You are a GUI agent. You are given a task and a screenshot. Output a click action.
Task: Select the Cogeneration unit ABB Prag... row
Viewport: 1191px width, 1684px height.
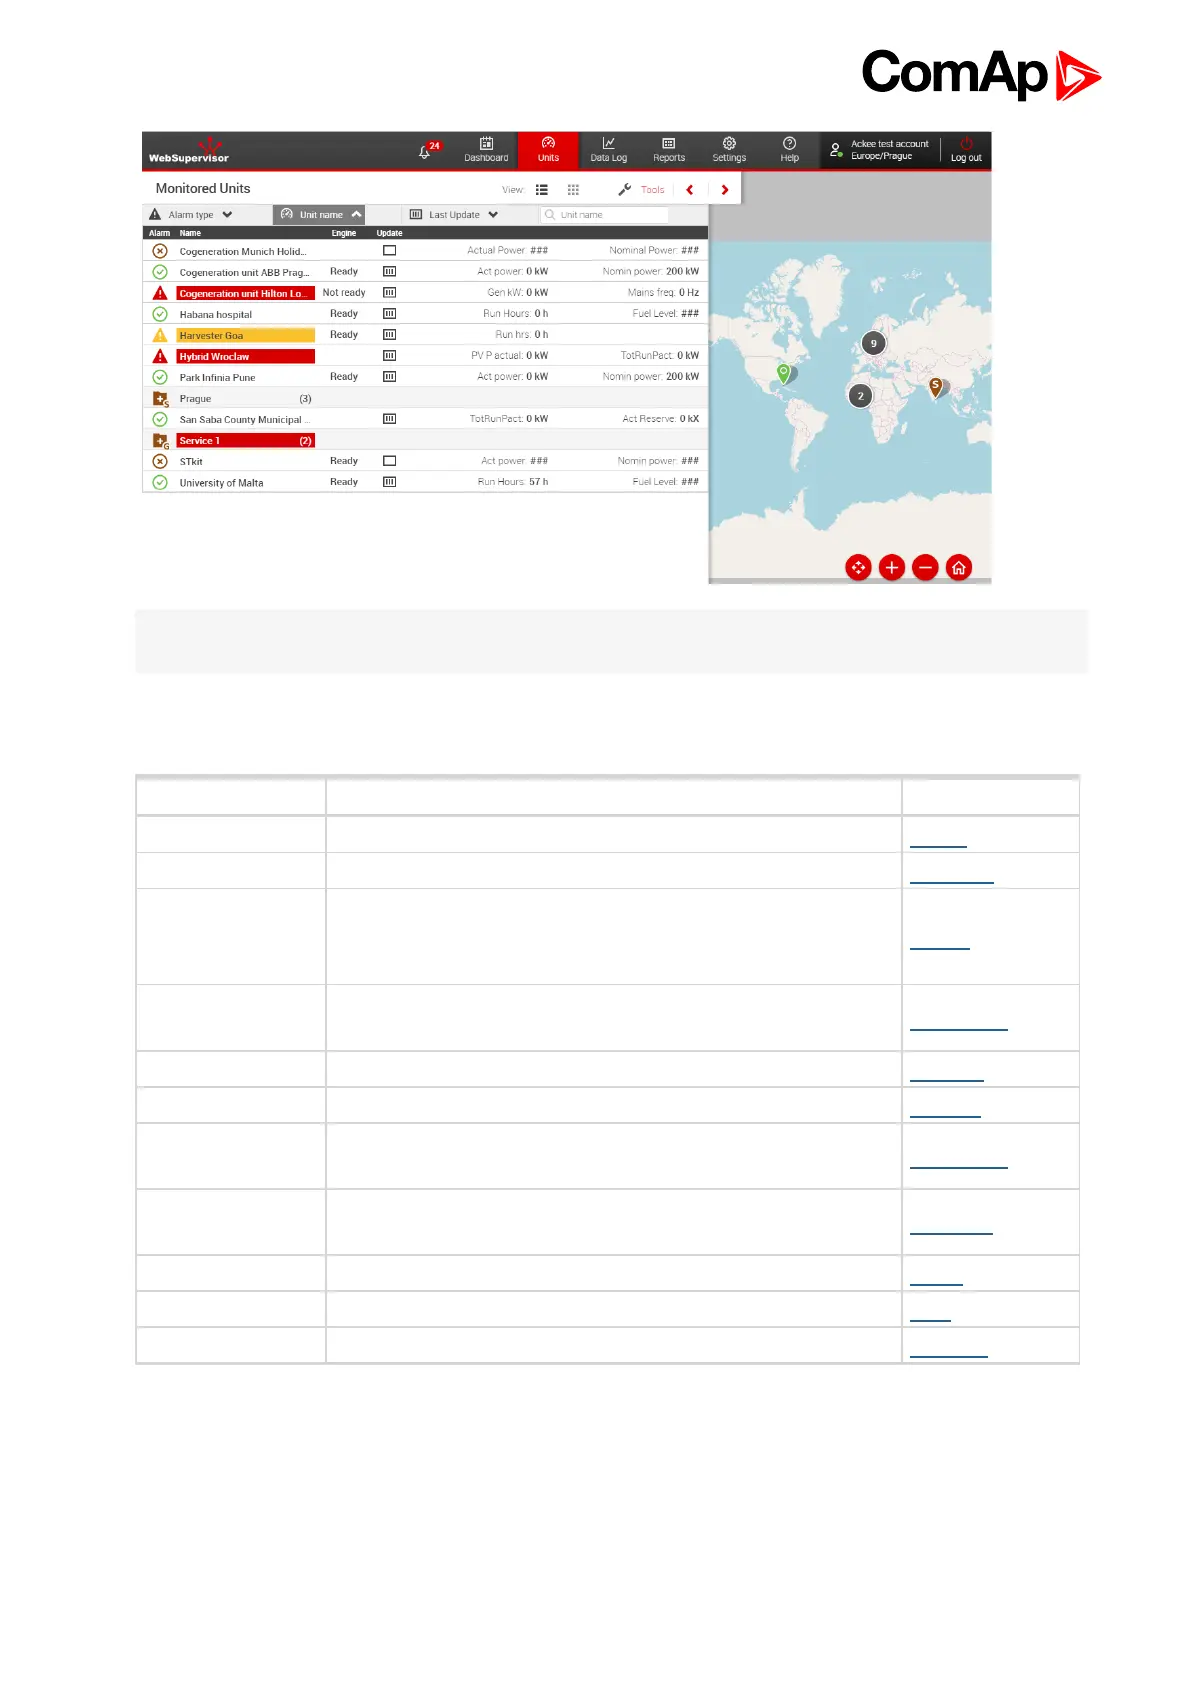425,272
